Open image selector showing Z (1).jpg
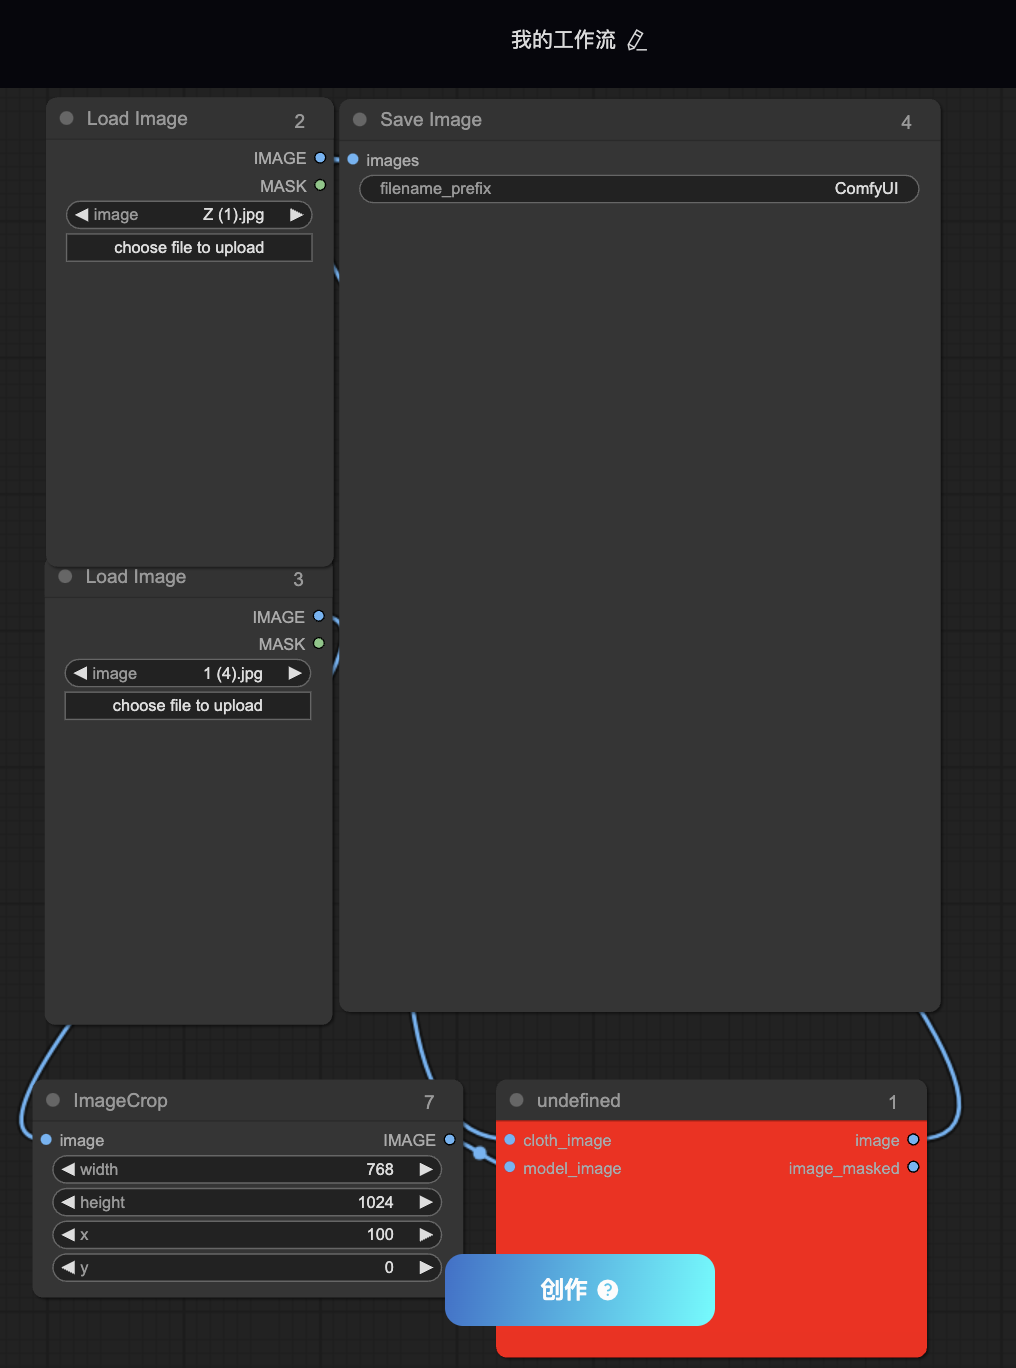 coord(189,215)
